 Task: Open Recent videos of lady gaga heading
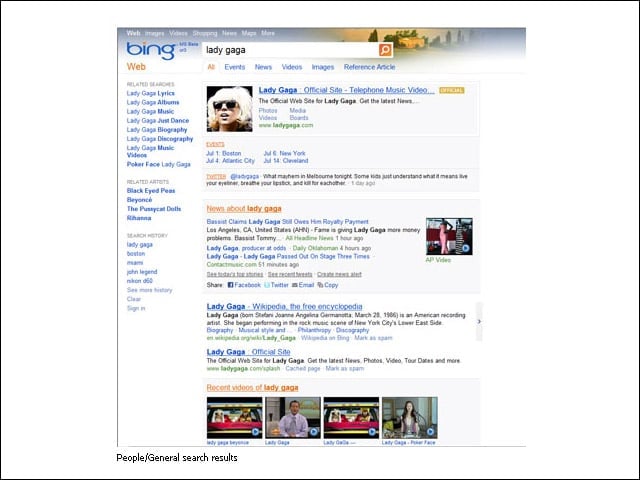(x=252, y=387)
